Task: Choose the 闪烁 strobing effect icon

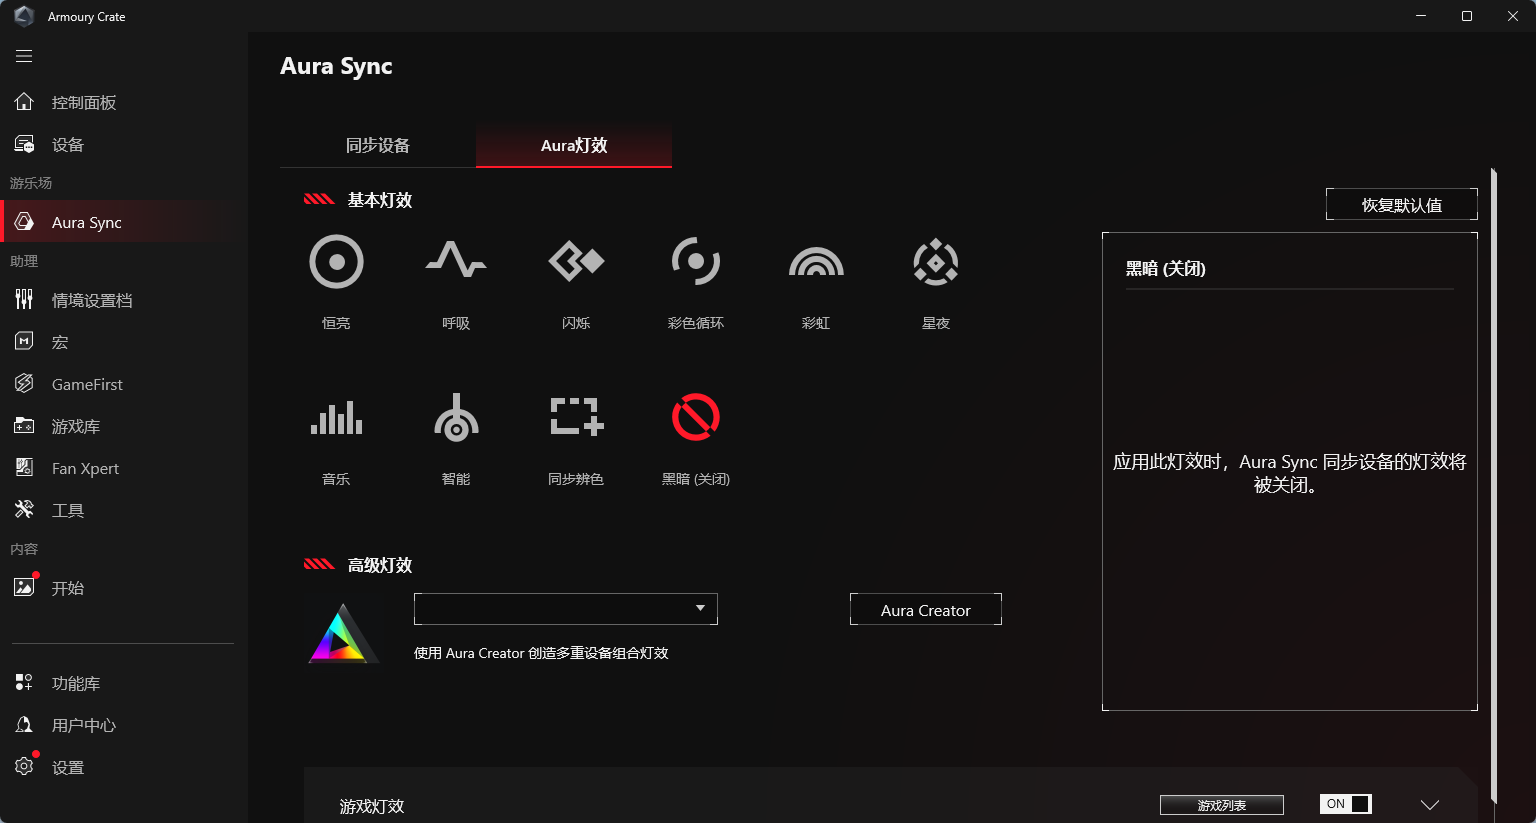Action: click(576, 261)
